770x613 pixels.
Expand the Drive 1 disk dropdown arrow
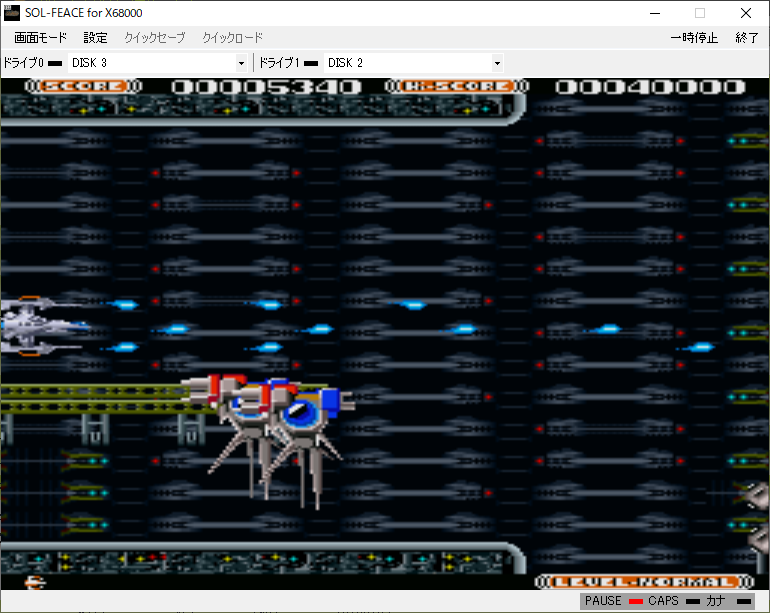click(x=497, y=63)
